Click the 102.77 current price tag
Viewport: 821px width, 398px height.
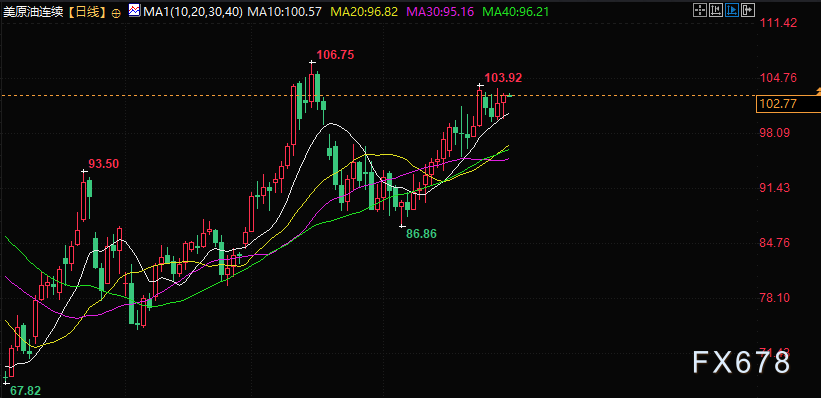point(788,104)
